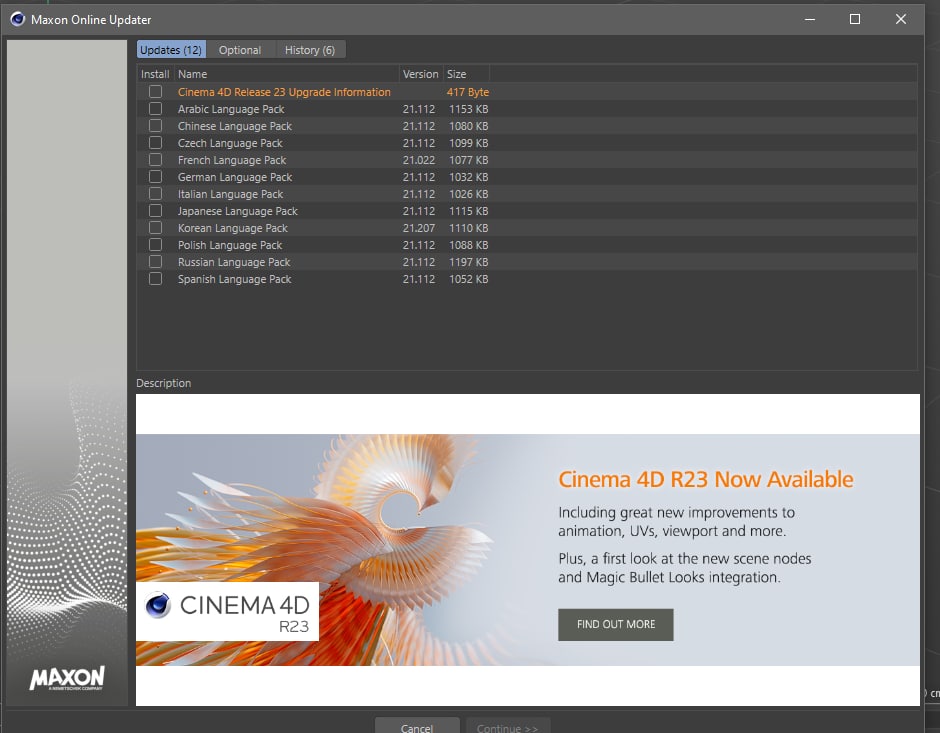This screenshot has width=940, height=733.
Task: Click the Chinese Language Pack entry
Action: click(x=234, y=126)
